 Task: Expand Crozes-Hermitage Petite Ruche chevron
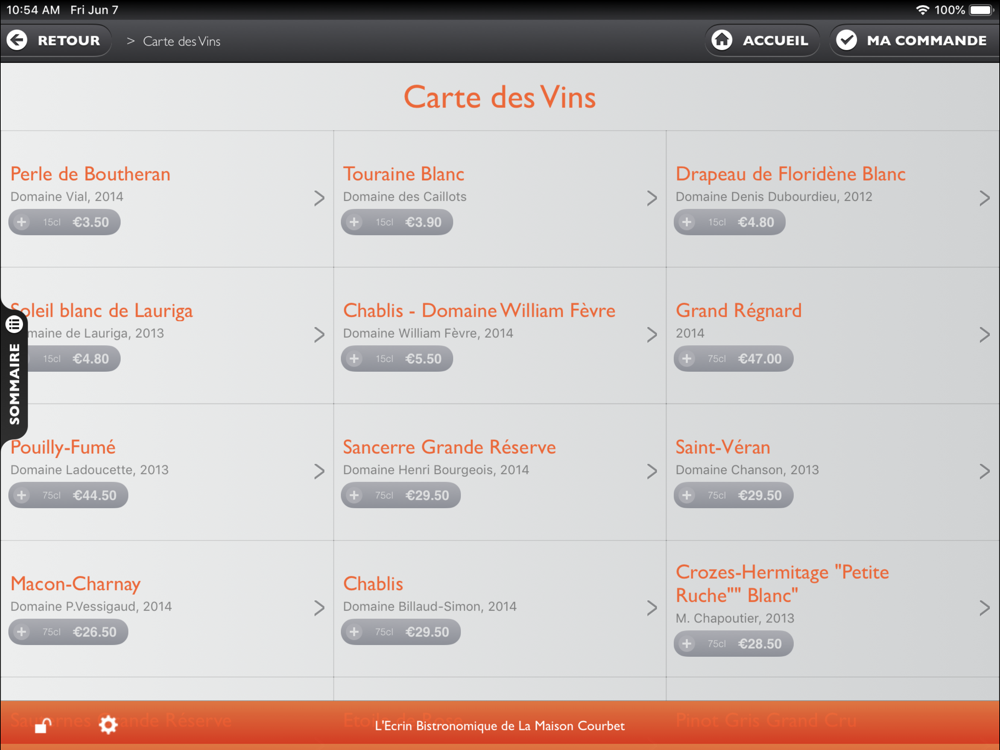[x=985, y=608]
